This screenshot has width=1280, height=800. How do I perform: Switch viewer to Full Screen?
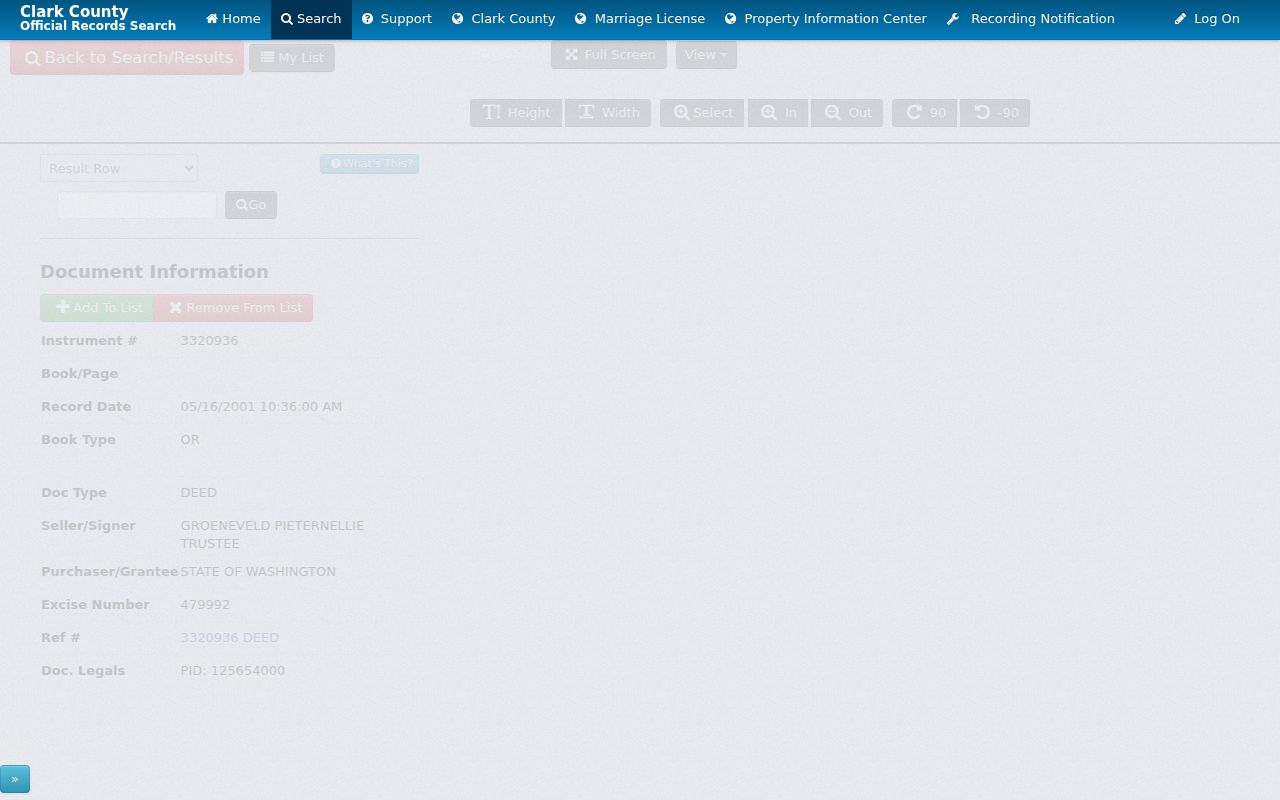point(609,55)
